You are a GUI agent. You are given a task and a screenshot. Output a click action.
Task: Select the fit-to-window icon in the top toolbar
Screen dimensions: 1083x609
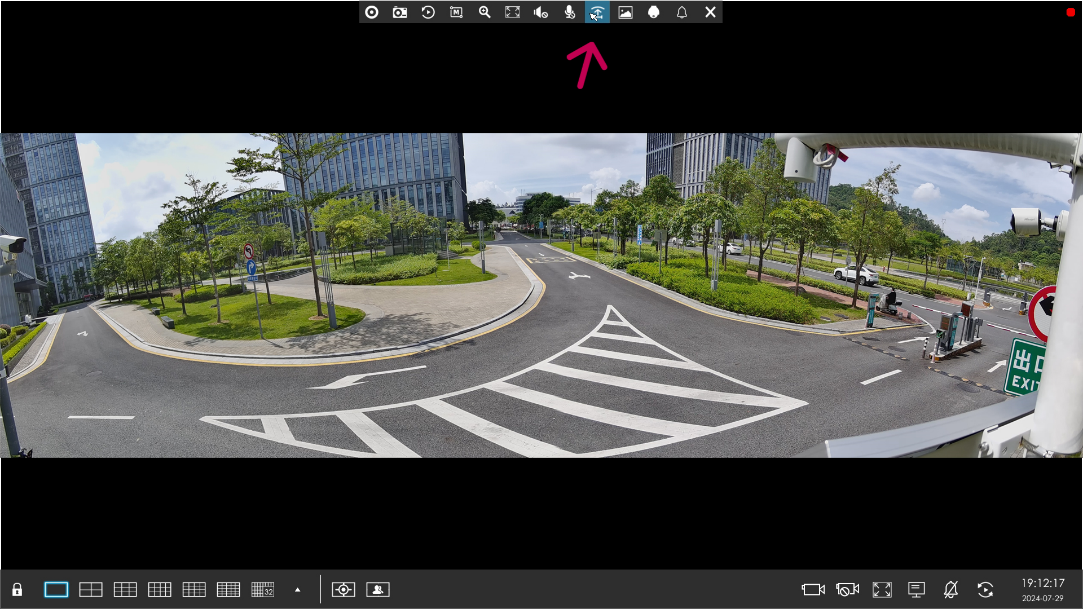(512, 12)
